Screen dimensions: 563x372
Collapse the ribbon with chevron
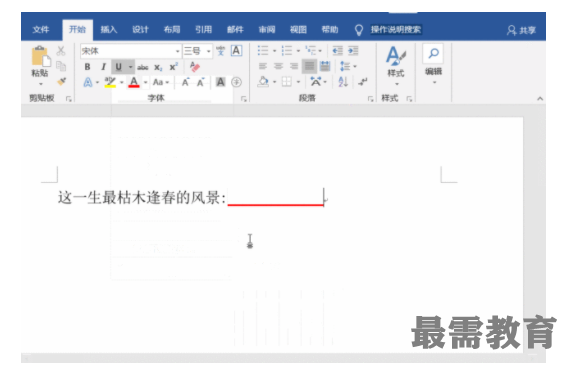(540, 98)
